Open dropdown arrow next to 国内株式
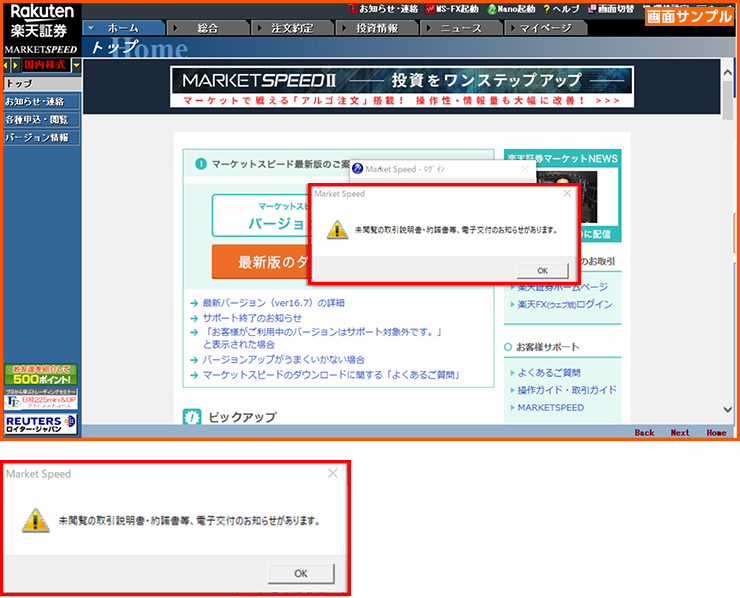Screen dimensions: 740x598 (x=76, y=65)
